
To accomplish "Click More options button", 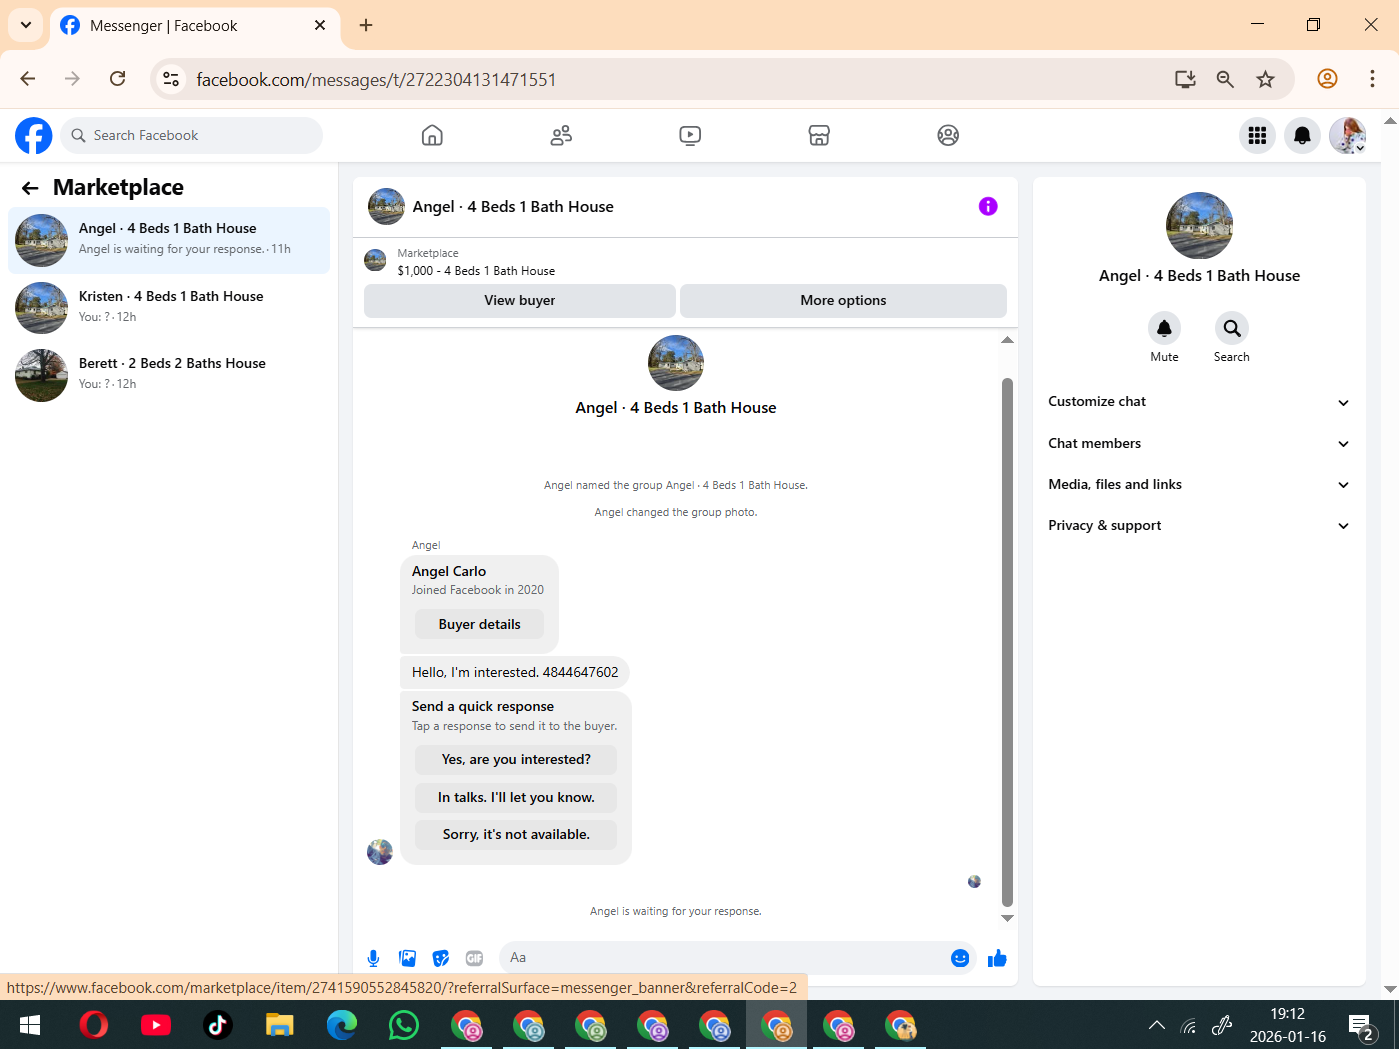I will [x=843, y=300].
